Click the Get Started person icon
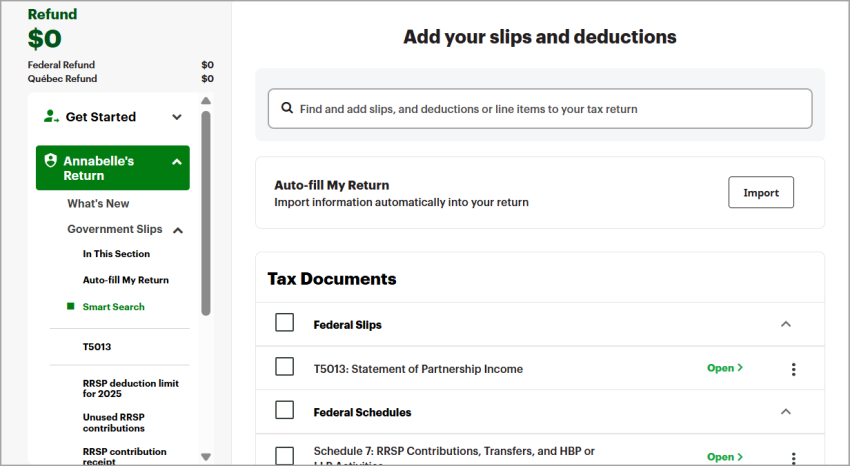Viewport: 850px width, 466px height. (51, 117)
